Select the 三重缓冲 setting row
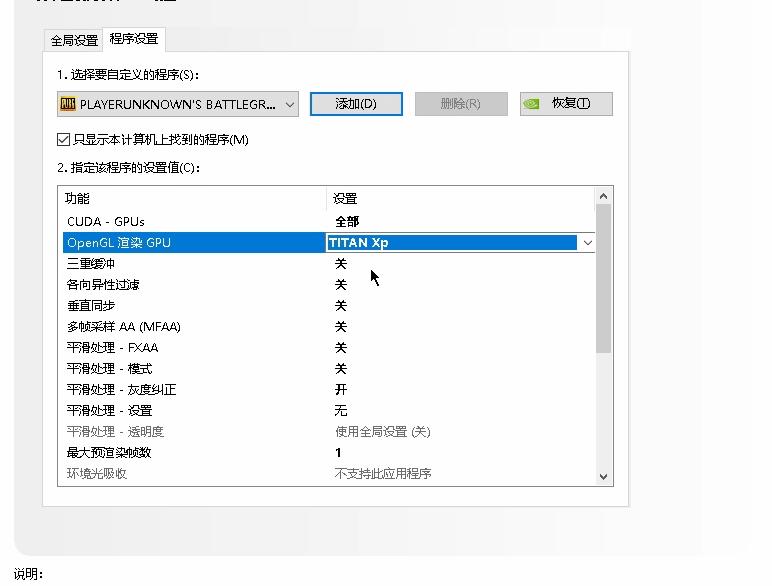The width and height of the screenshot is (772, 586). pos(329,264)
